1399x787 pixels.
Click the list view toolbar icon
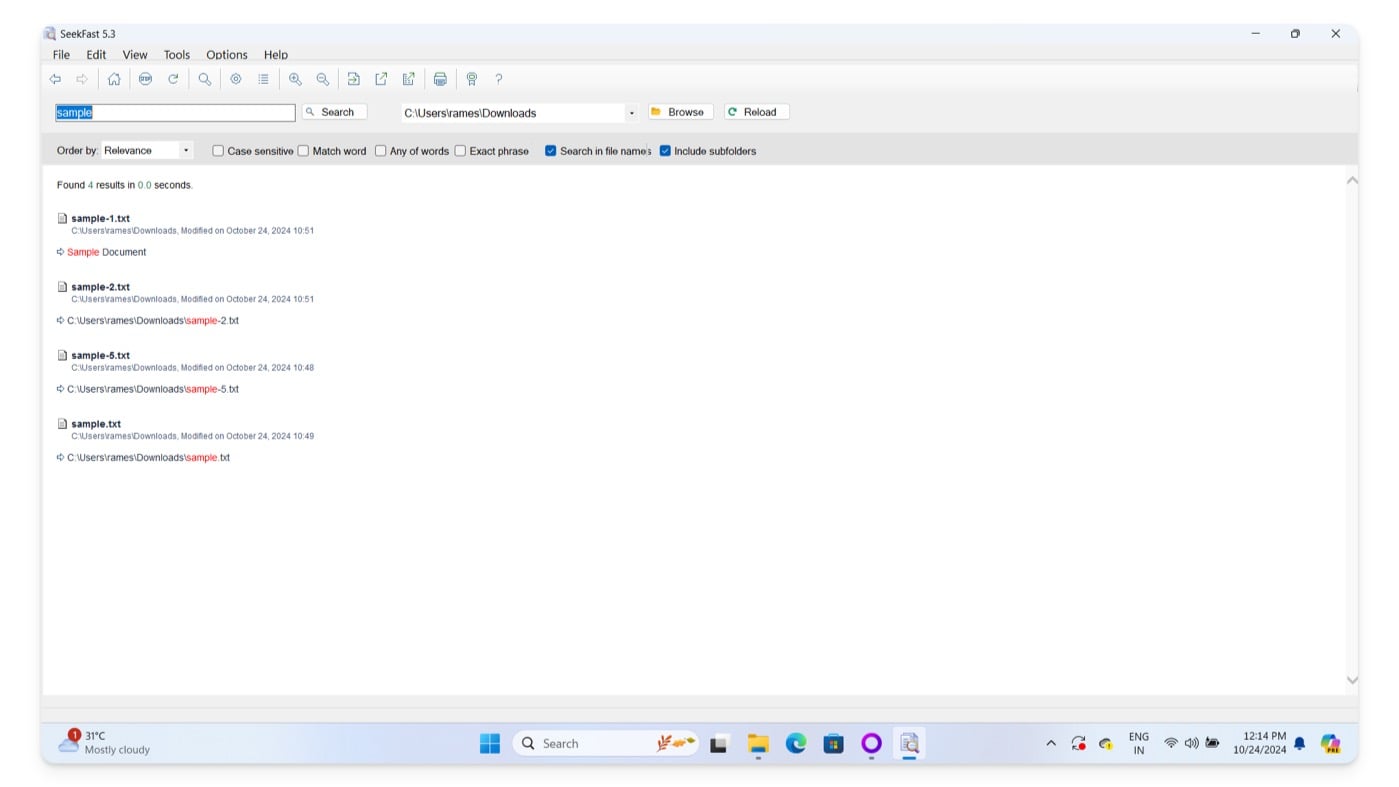263,79
